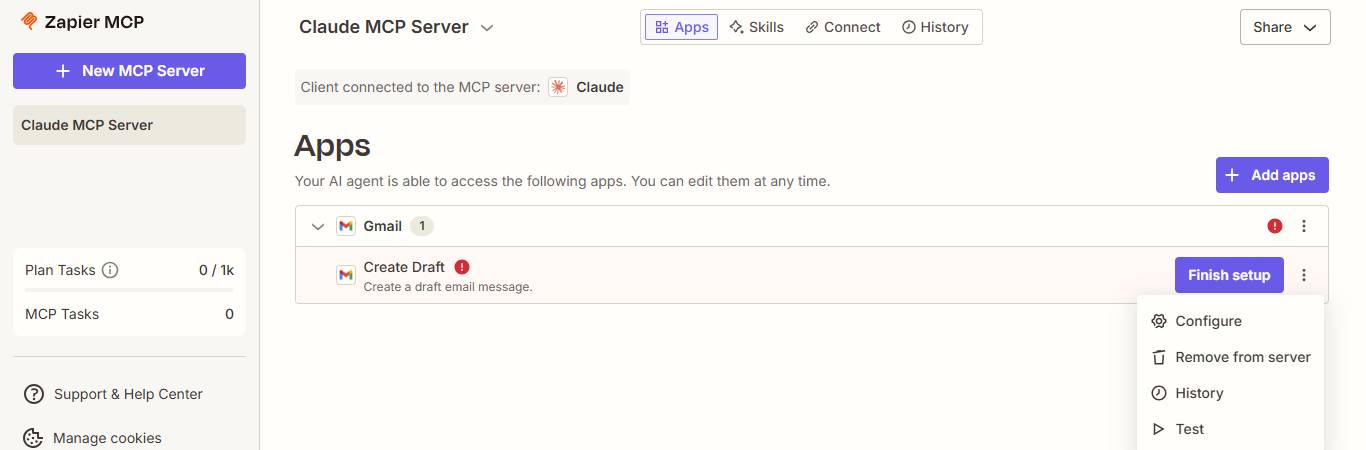The image size is (1366, 450).
Task: Click the cookie icon in sidebar
Action: pos(33,438)
